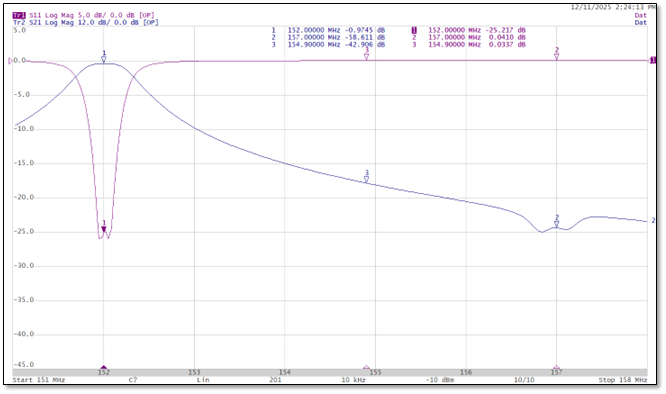This screenshot has width=666, height=394.
Task: Click marker 2 triangle on the S11 trace
Action: pos(556,56)
